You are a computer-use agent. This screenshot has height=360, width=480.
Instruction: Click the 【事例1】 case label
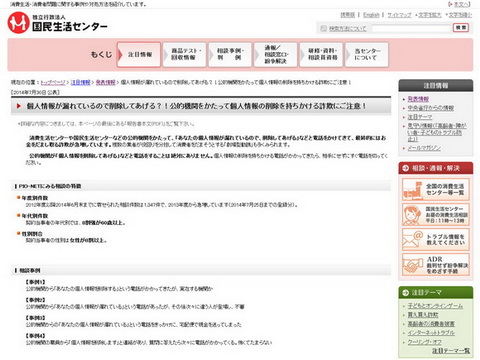35,282
